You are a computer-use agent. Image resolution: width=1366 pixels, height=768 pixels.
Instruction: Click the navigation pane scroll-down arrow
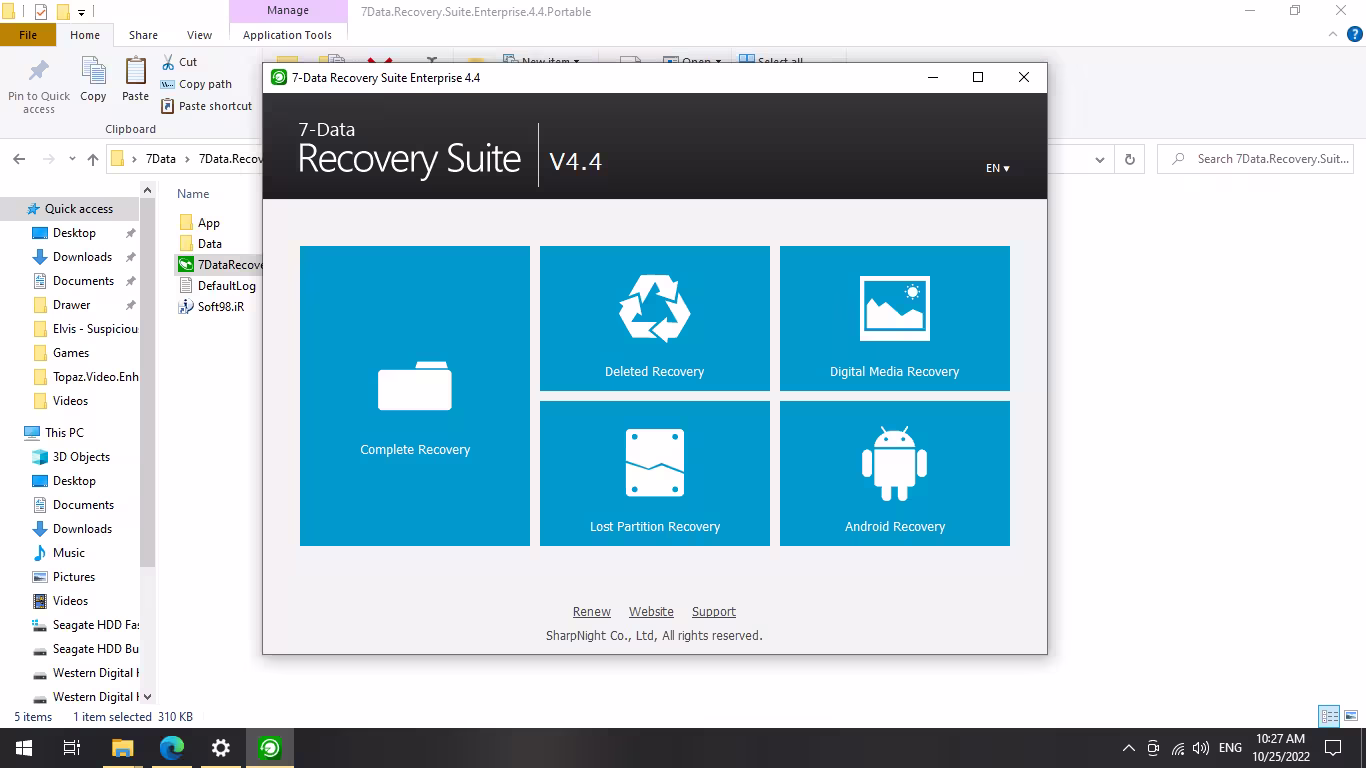pos(148,697)
